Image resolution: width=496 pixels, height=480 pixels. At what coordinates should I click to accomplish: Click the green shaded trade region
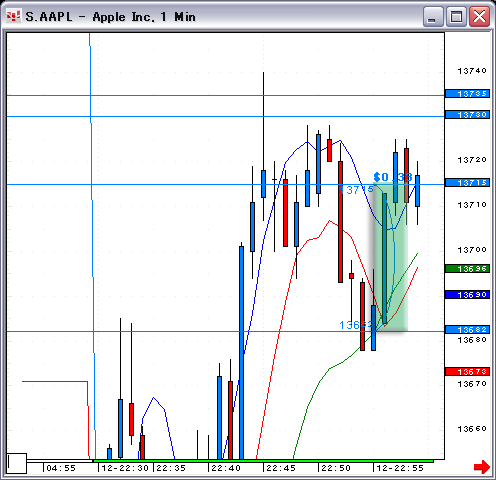(x=390, y=257)
